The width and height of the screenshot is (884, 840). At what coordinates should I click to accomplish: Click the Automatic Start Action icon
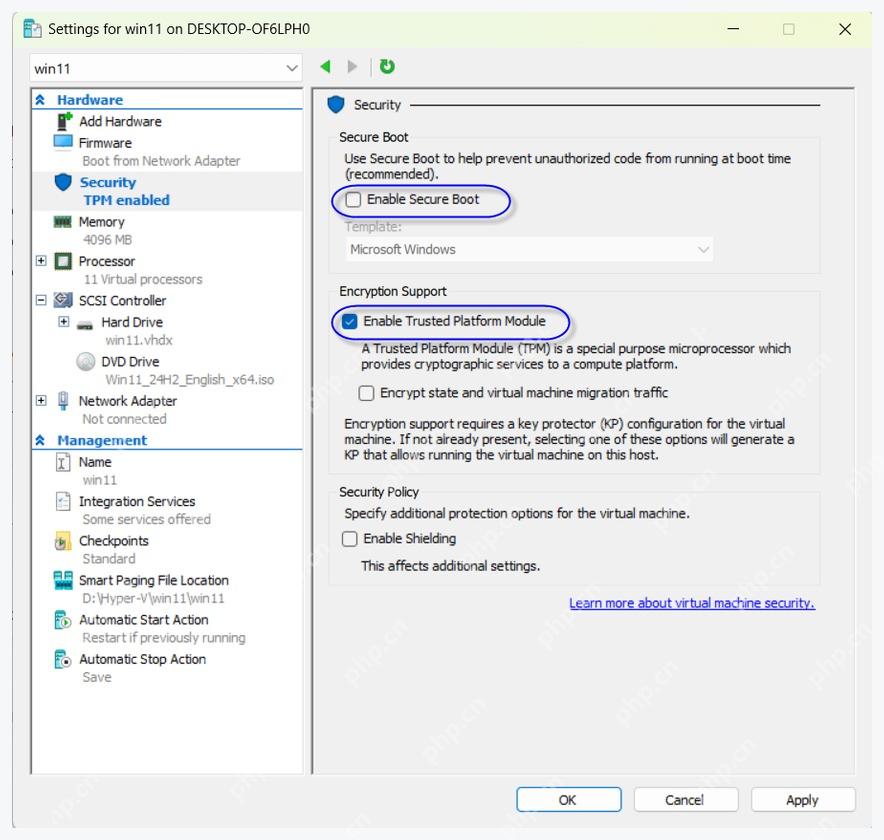click(63, 620)
